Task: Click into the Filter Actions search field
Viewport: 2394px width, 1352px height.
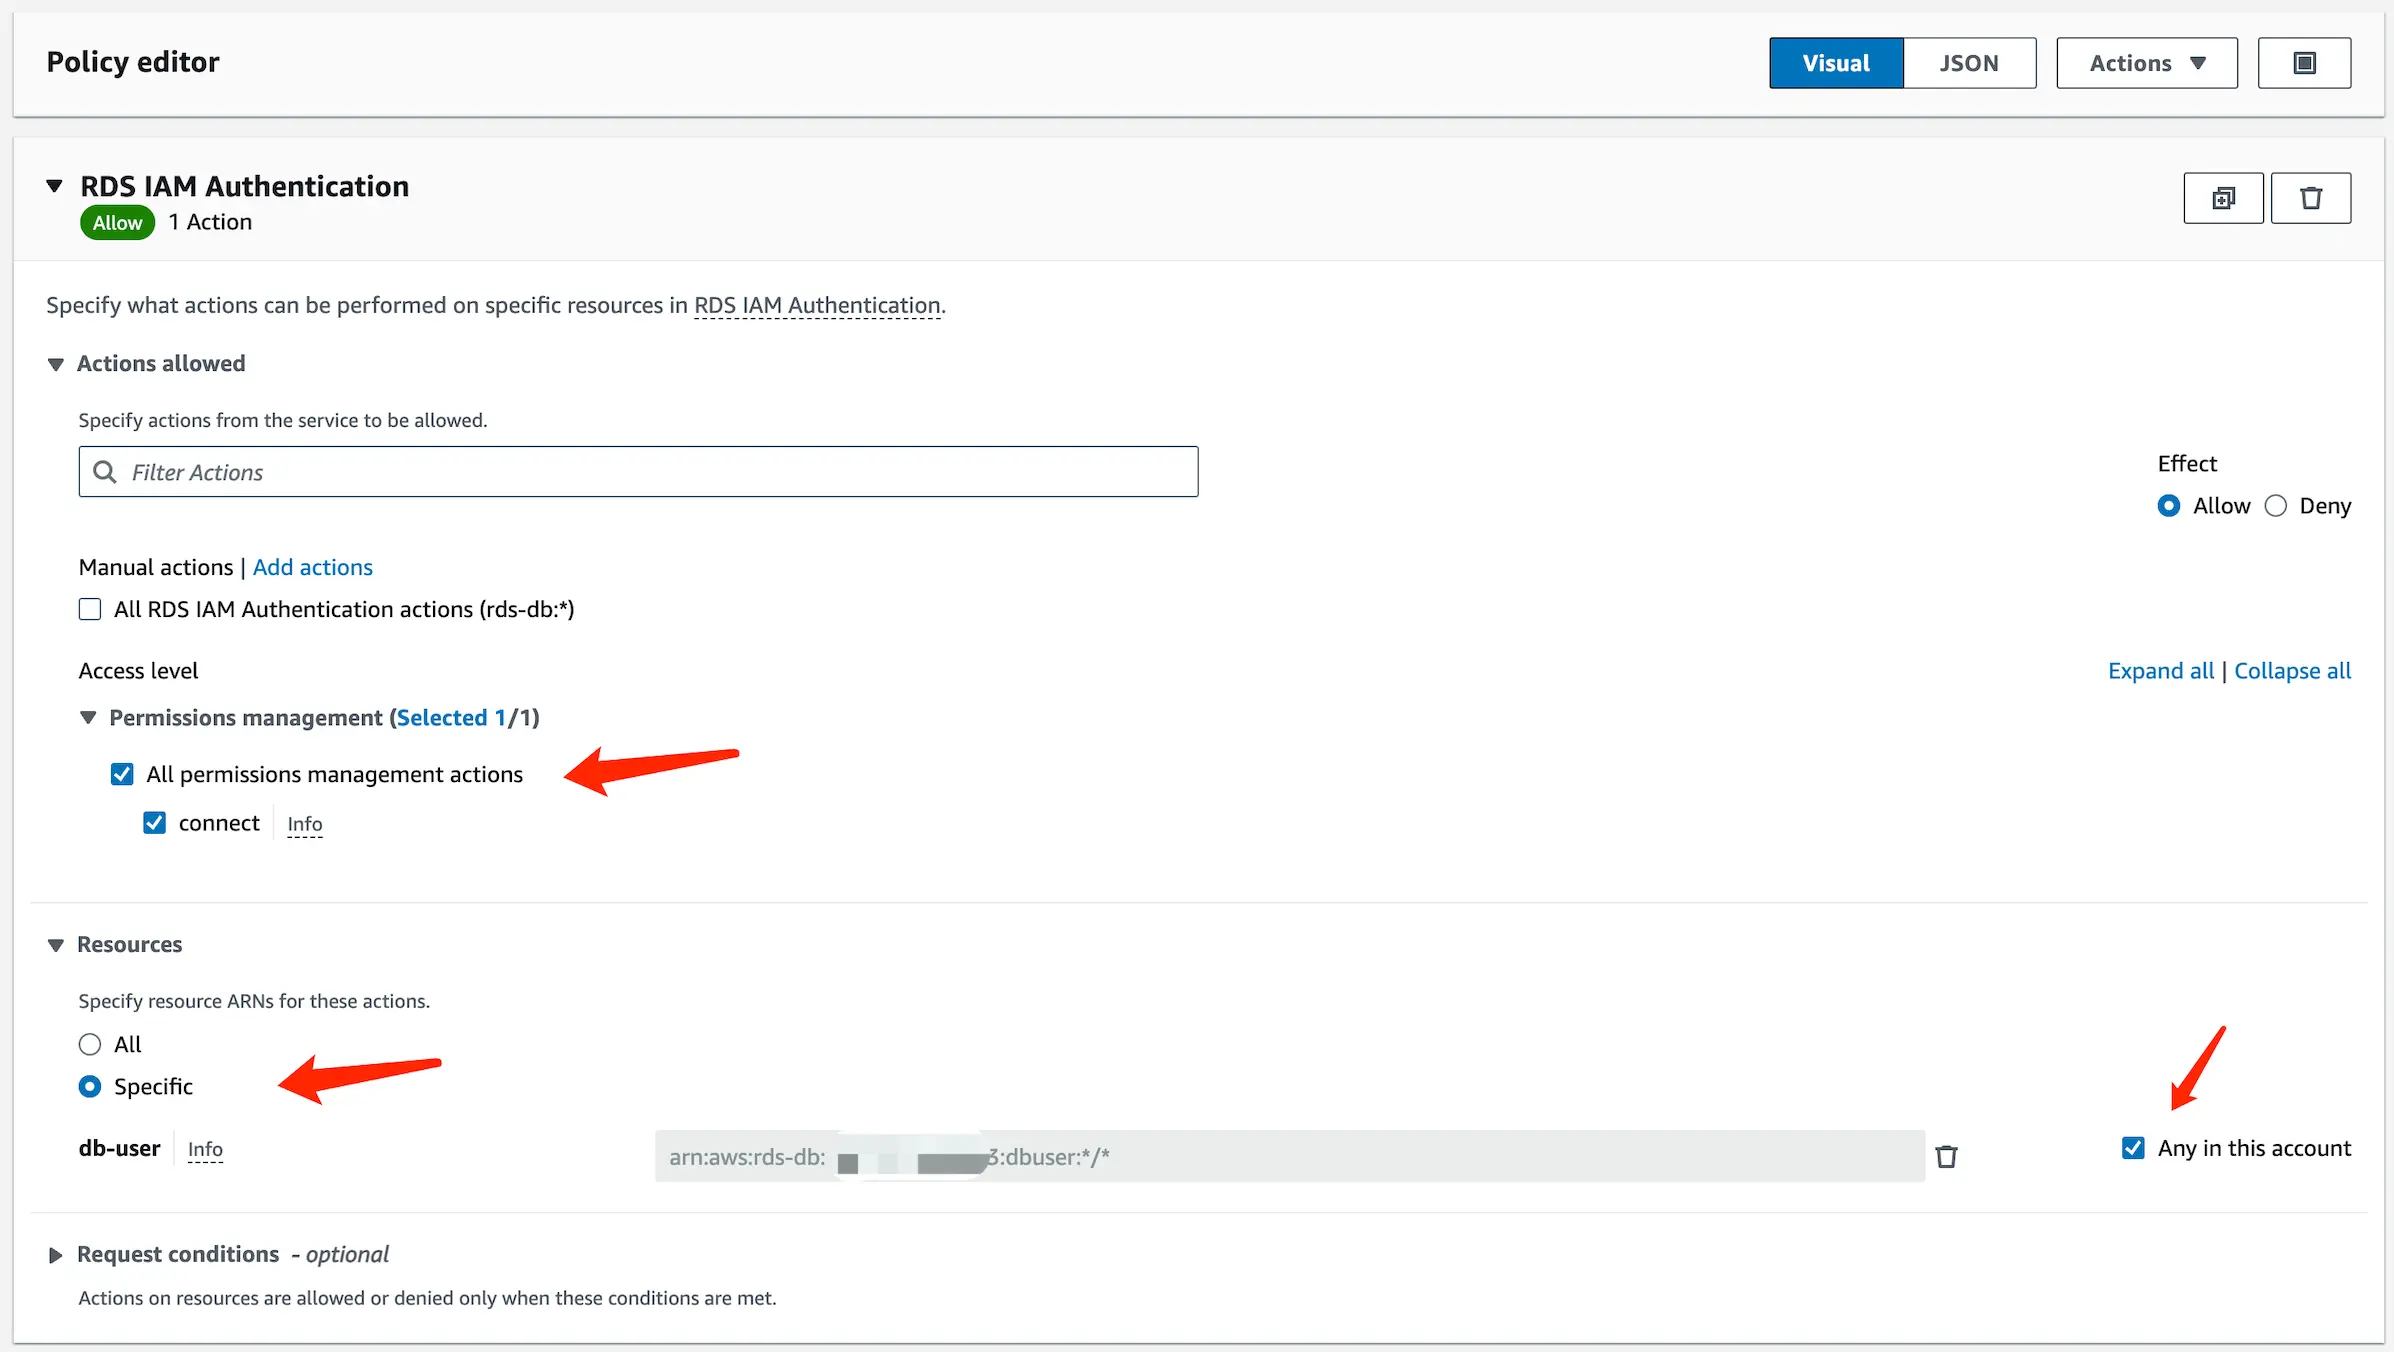Action: point(638,472)
